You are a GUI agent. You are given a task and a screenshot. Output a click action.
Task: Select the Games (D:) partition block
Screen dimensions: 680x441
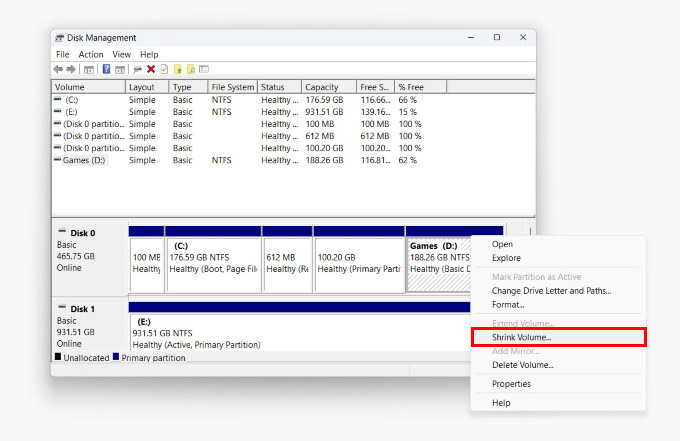[438, 259]
